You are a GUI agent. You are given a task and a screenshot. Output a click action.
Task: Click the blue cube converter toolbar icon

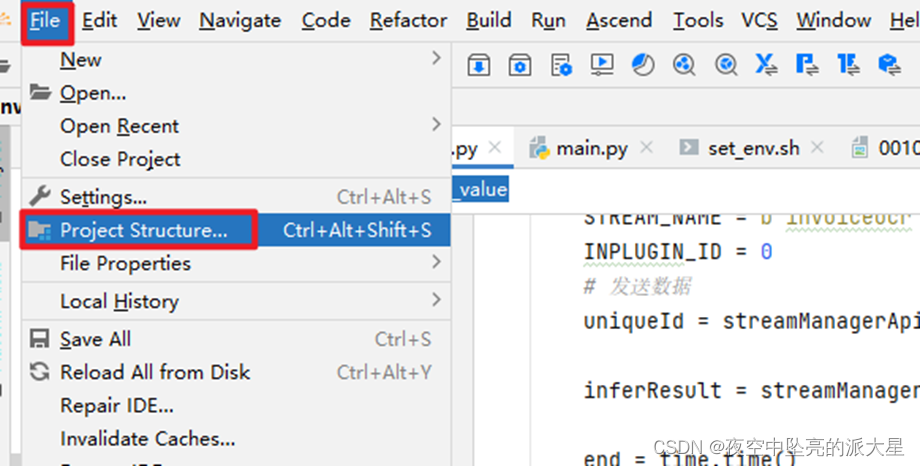(x=889, y=64)
